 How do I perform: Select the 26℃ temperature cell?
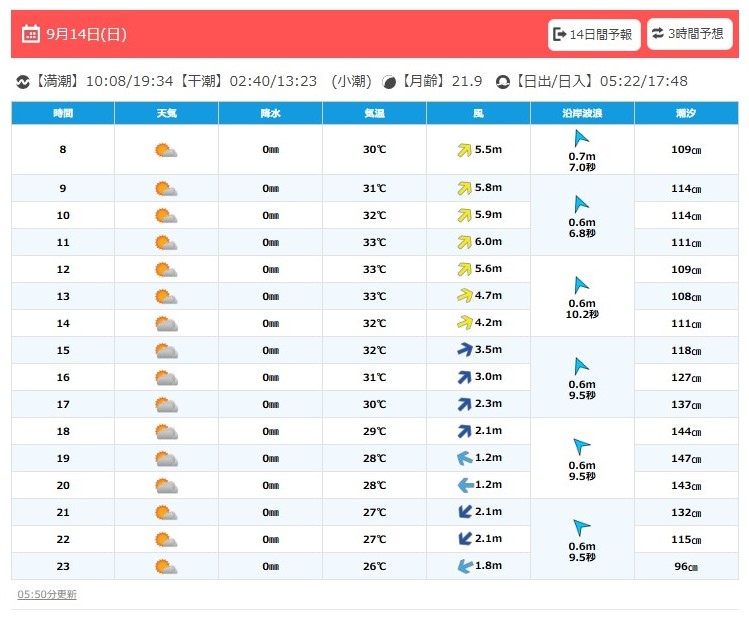click(x=374, y=566)
